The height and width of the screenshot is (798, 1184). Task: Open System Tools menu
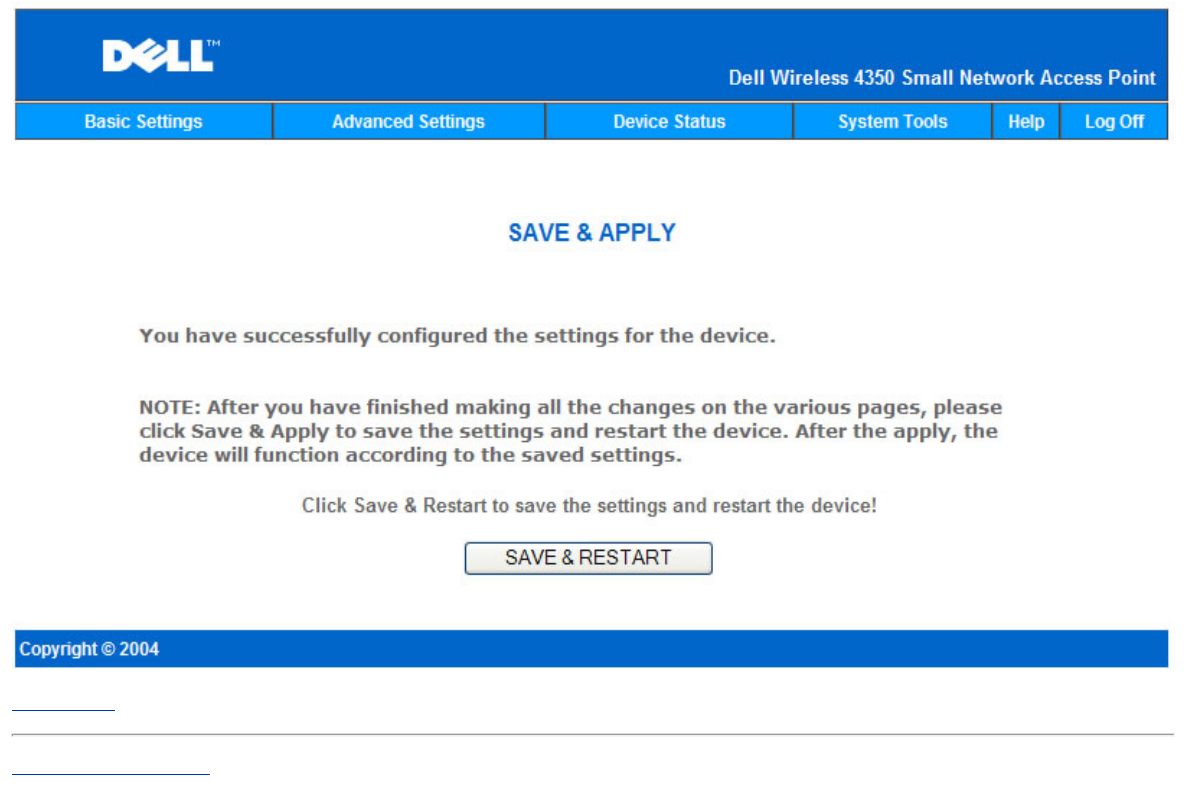click(x=893, y=122)
